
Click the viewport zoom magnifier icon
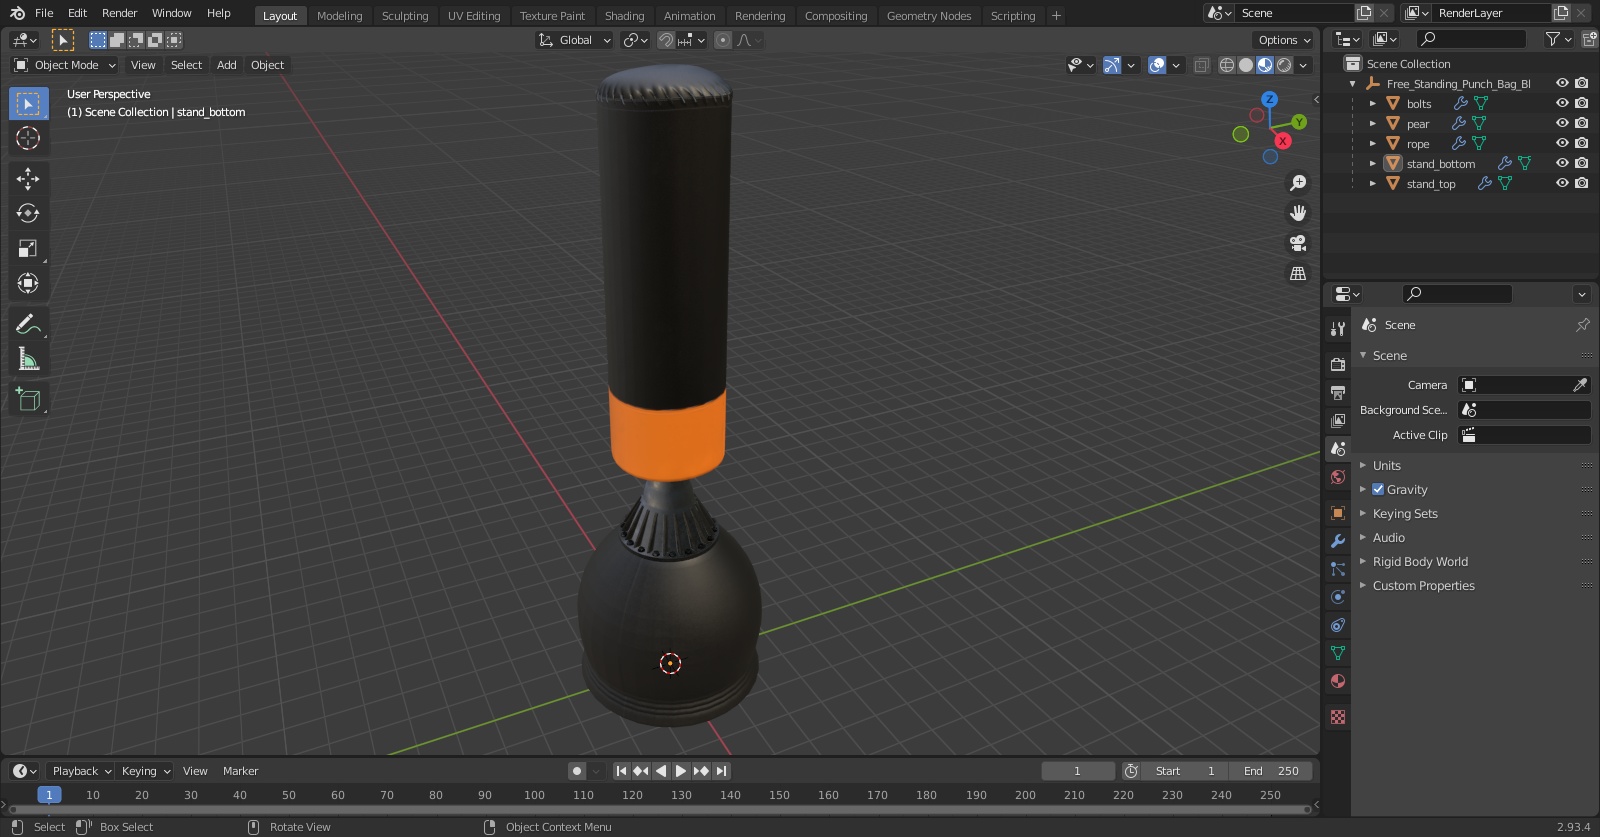click(1298, 183)
